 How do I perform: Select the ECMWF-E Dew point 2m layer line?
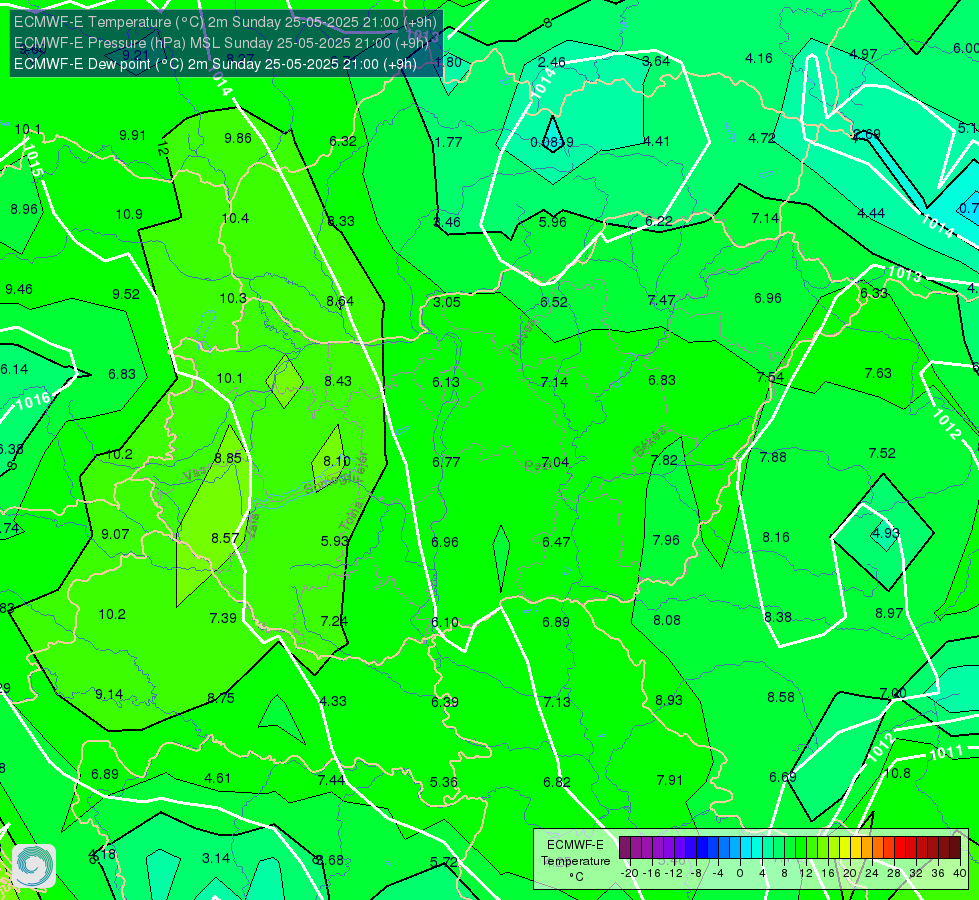(215, 64)
